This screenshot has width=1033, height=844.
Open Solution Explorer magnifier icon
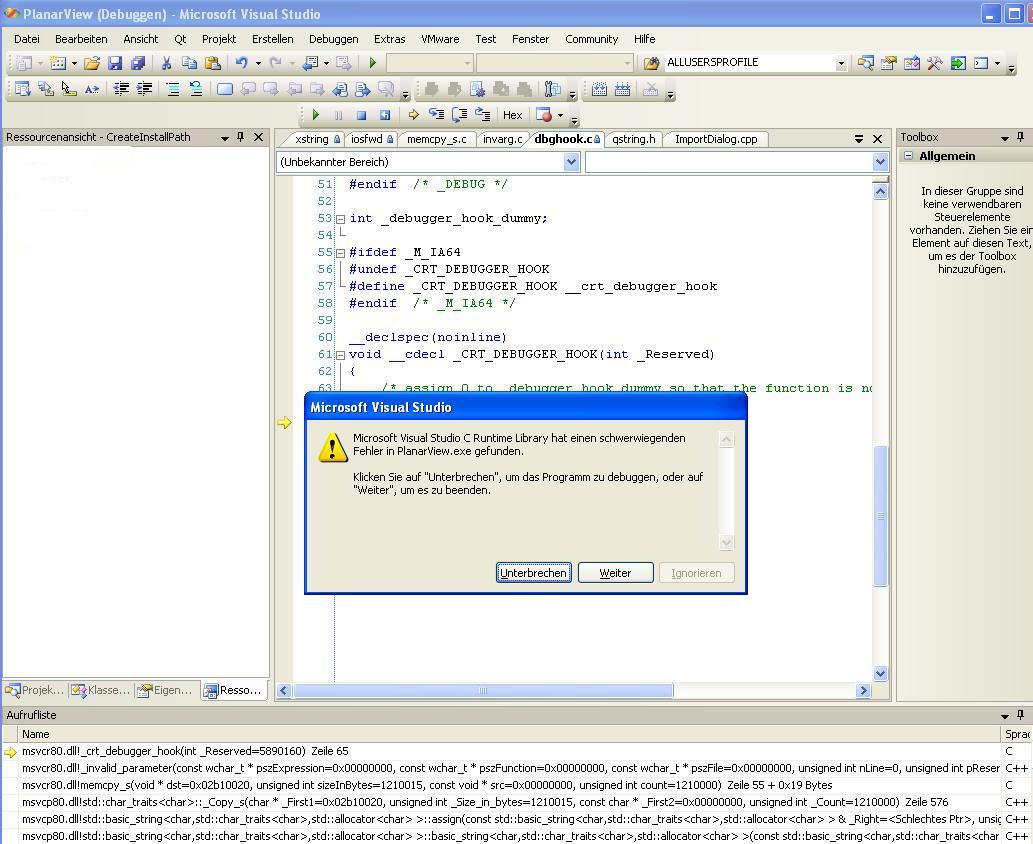(865, 63)
